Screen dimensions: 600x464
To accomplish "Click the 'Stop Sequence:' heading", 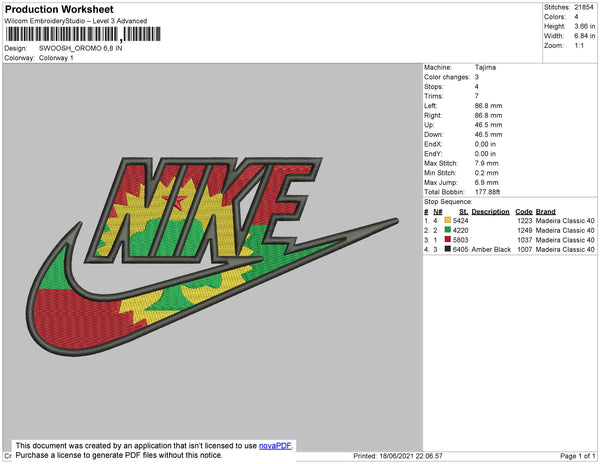I will (x=448, y=202).
